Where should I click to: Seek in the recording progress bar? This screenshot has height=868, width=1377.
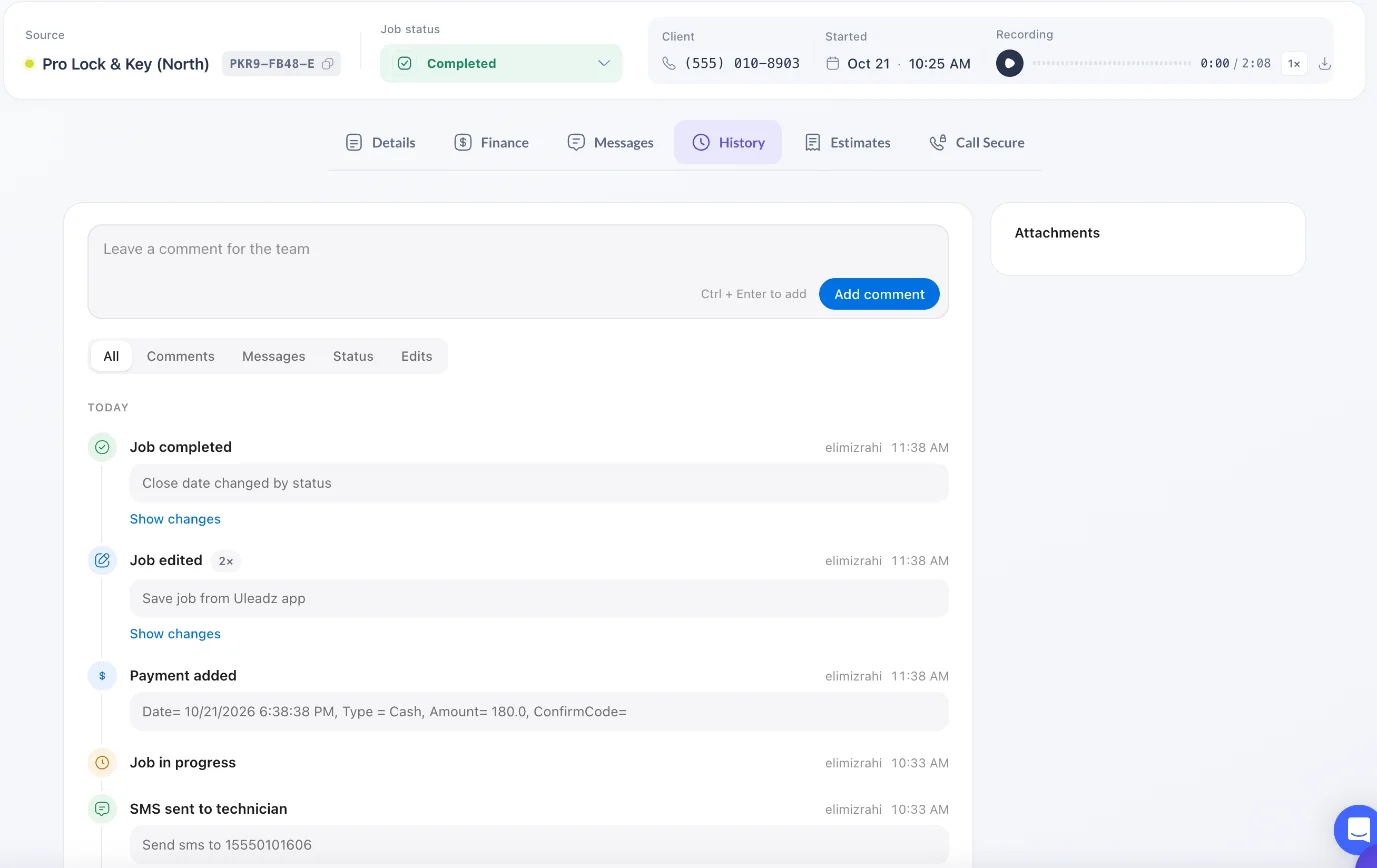click(x=1113, y=63)
